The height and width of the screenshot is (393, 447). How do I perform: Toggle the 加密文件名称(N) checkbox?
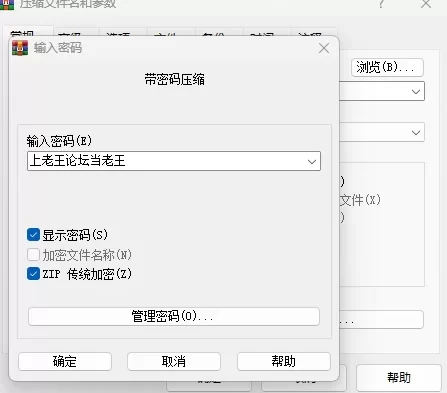click(33, 255)
